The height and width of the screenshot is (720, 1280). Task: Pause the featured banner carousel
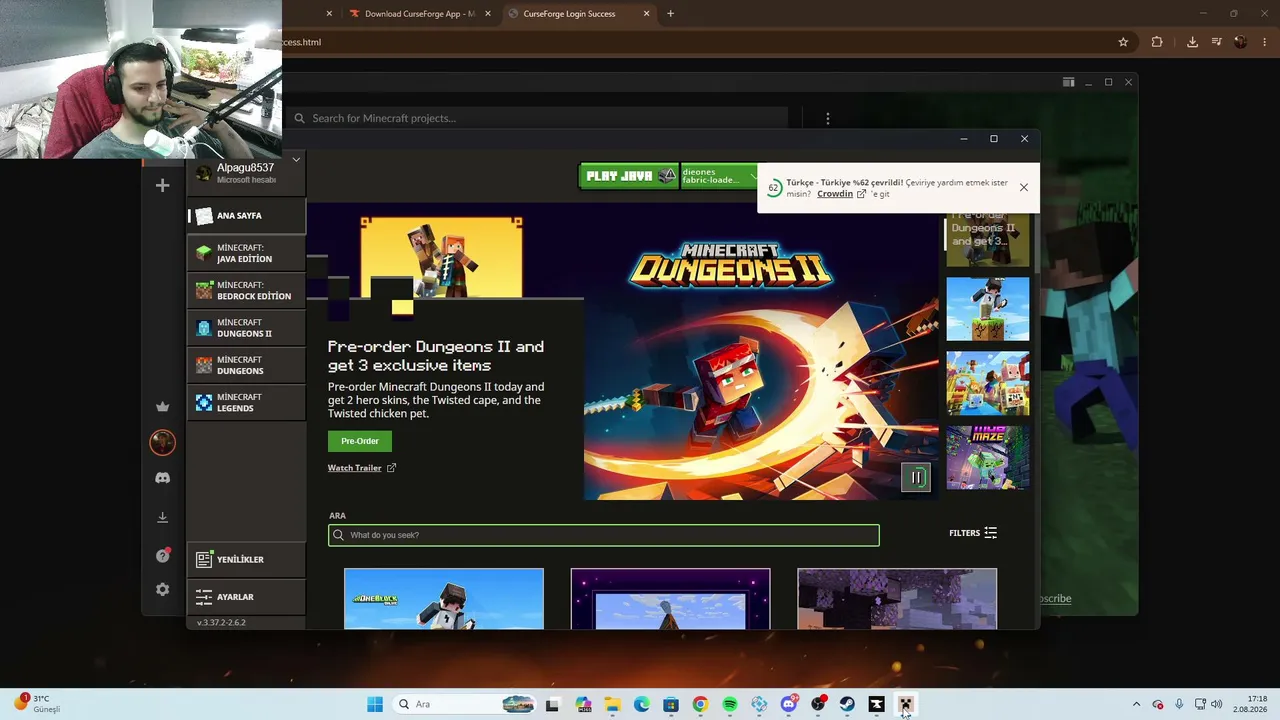916,478
